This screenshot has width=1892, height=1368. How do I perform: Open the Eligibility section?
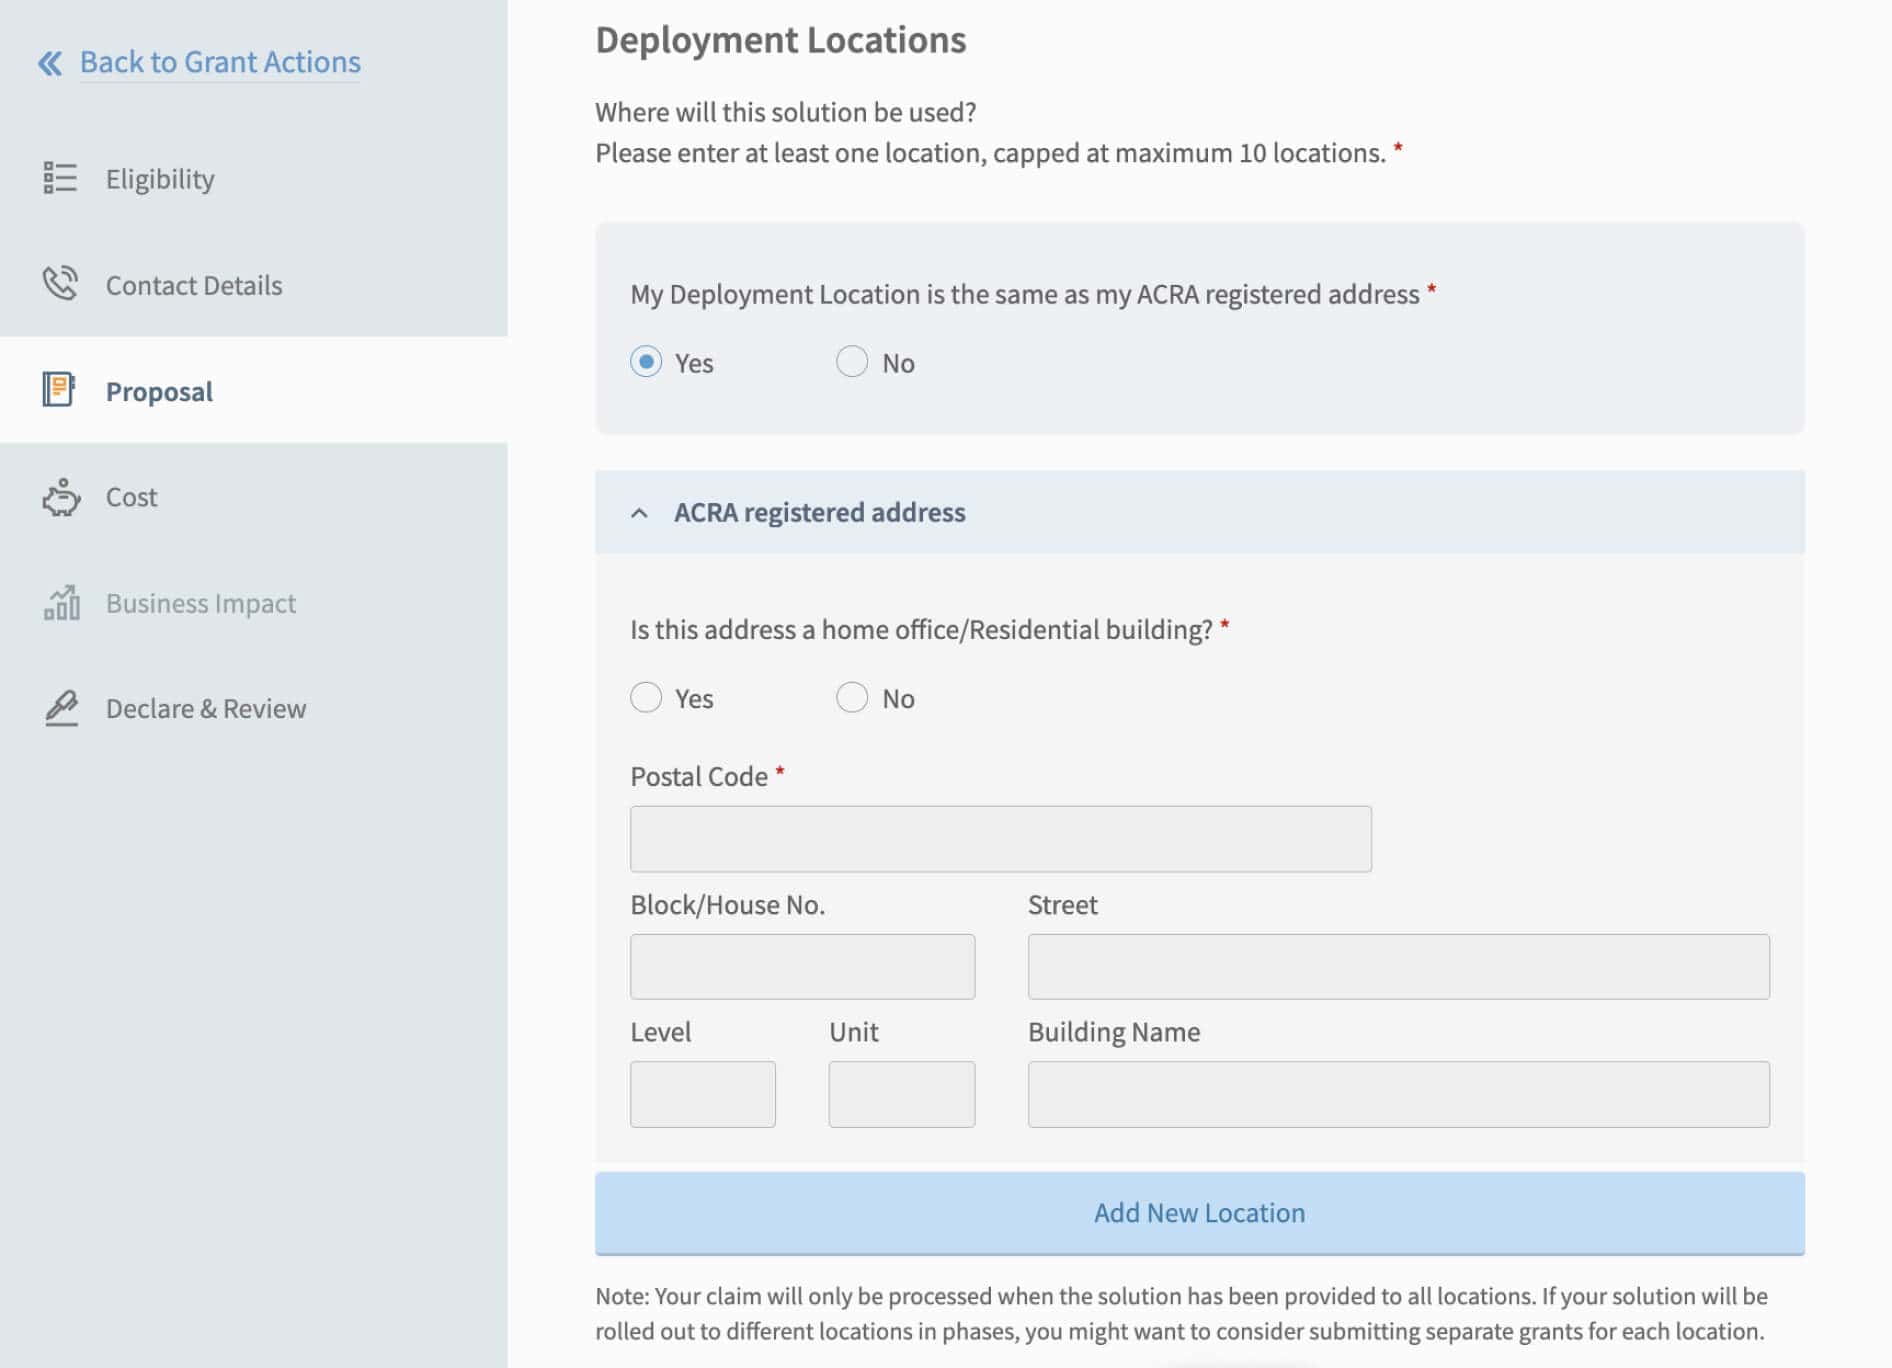254,178
